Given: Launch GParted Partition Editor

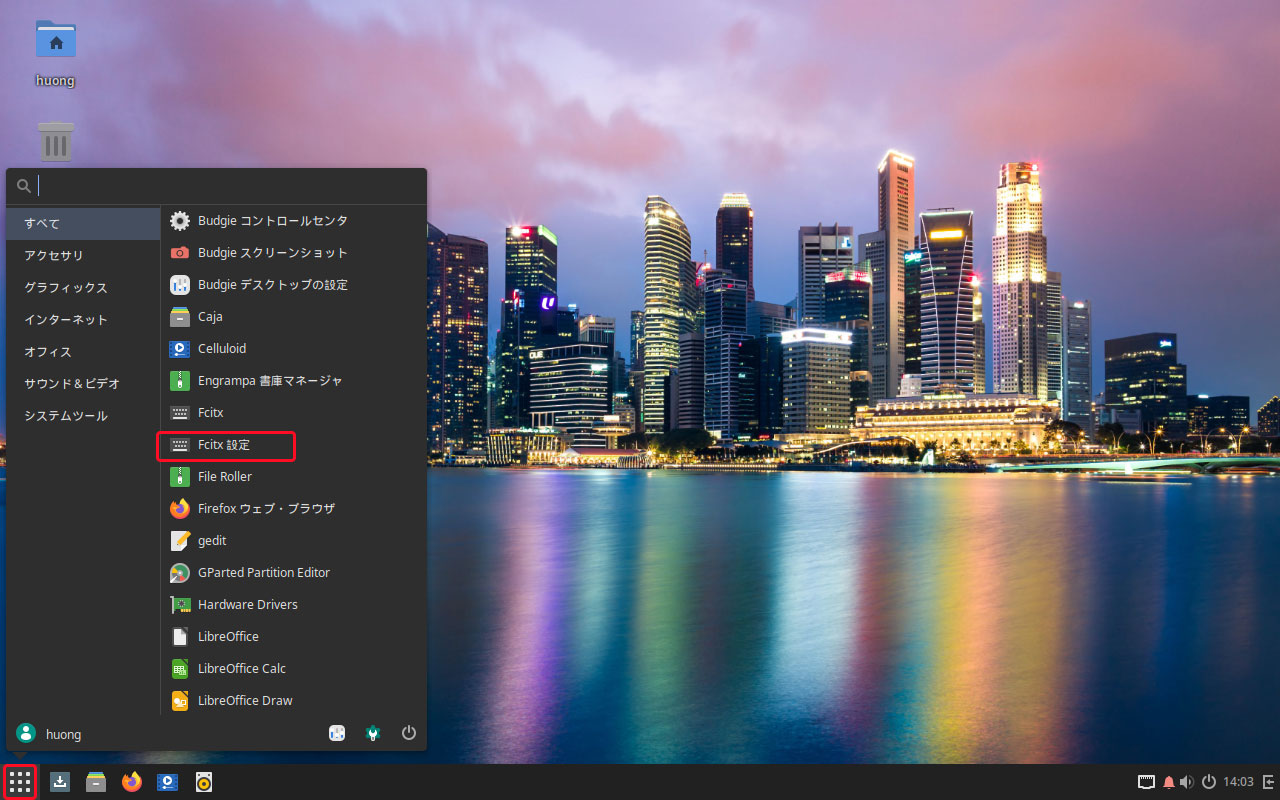Looking at the screenshot, I should 263,573.
